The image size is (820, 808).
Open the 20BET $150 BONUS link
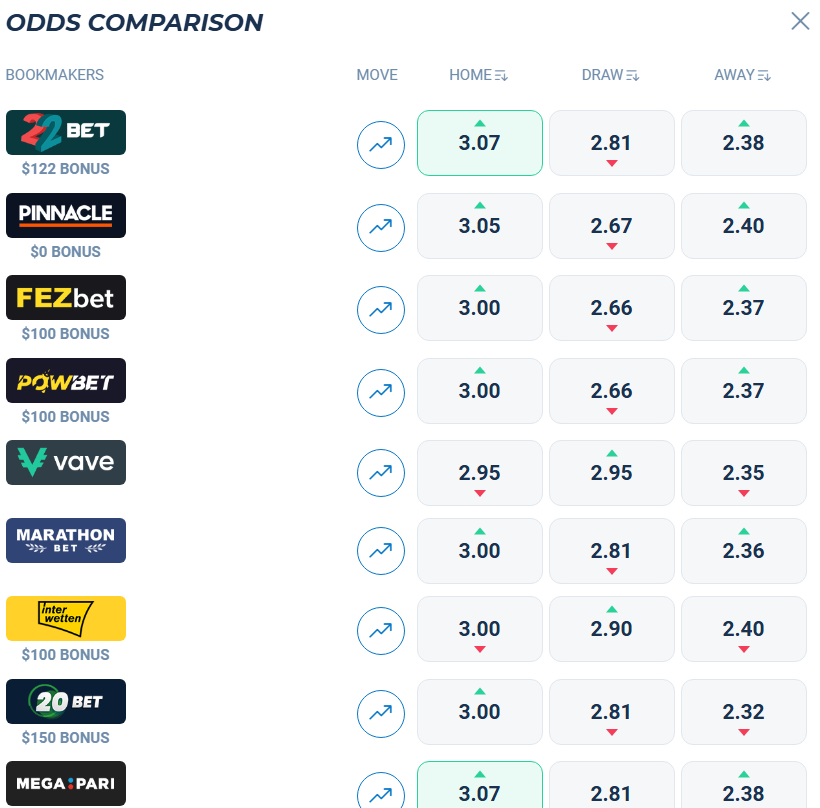click(x=65, y=737)
